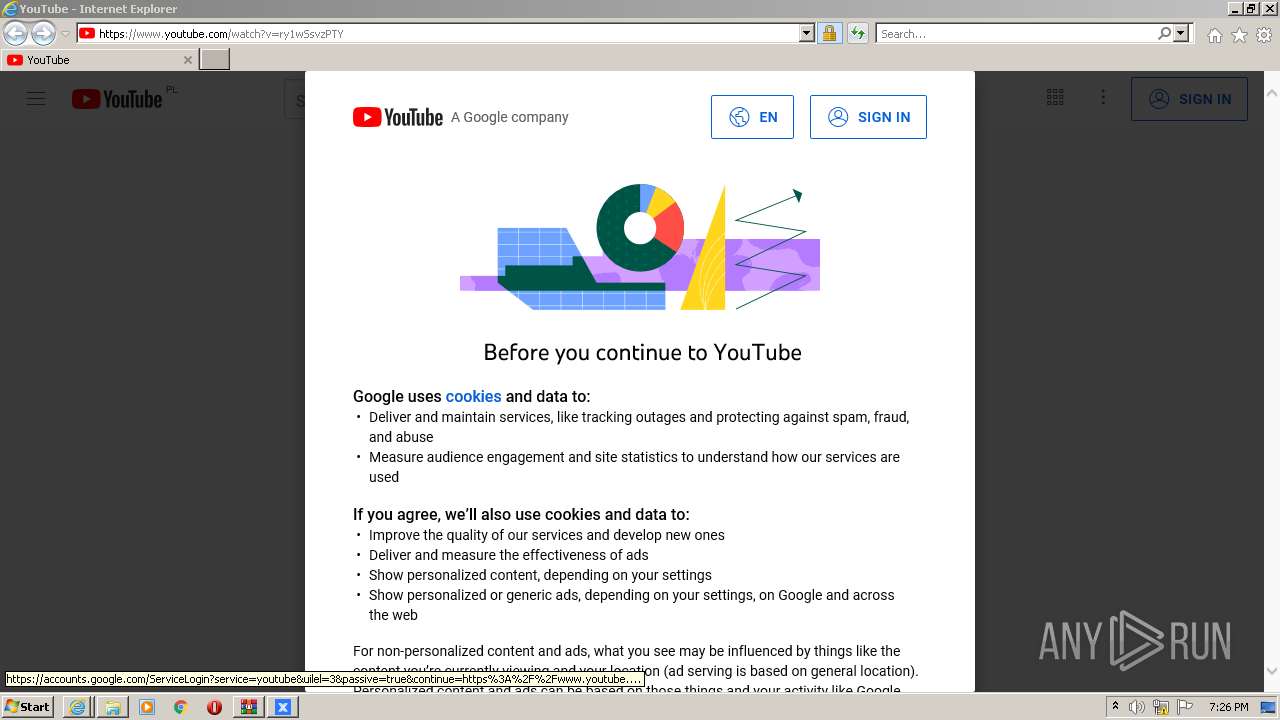The image size is (1280, 720).
Task: Click SIGN IN inside the consent dialog
Action: (868, 117)
